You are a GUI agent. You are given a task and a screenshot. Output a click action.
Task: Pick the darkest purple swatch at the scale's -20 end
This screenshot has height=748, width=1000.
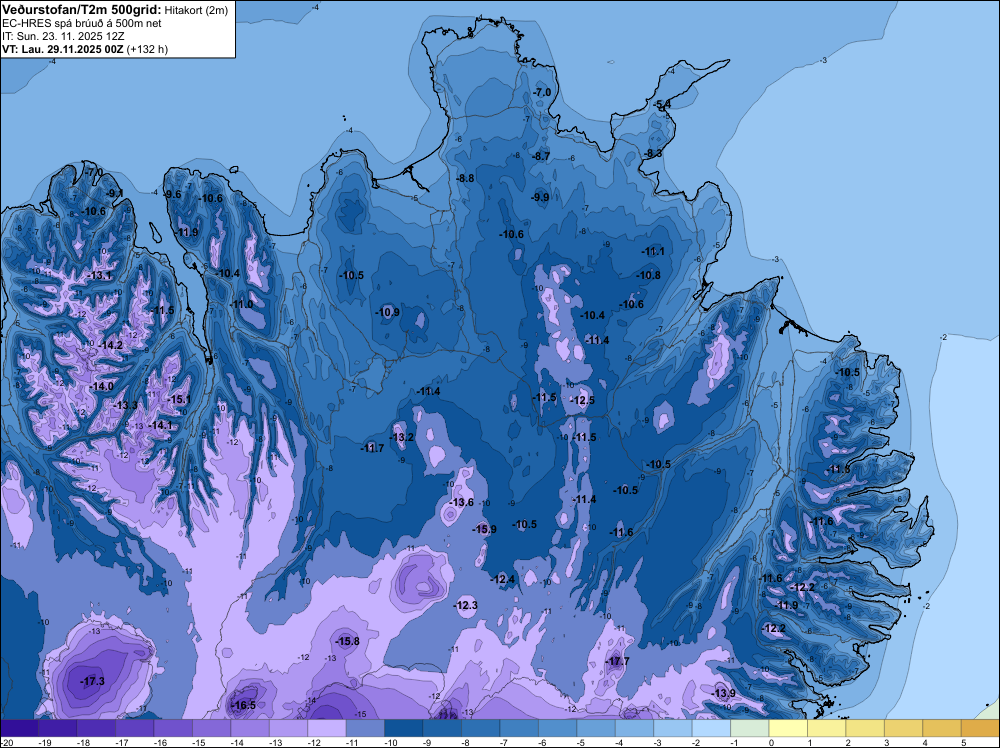pyautogui.click(x=19, y=728)
